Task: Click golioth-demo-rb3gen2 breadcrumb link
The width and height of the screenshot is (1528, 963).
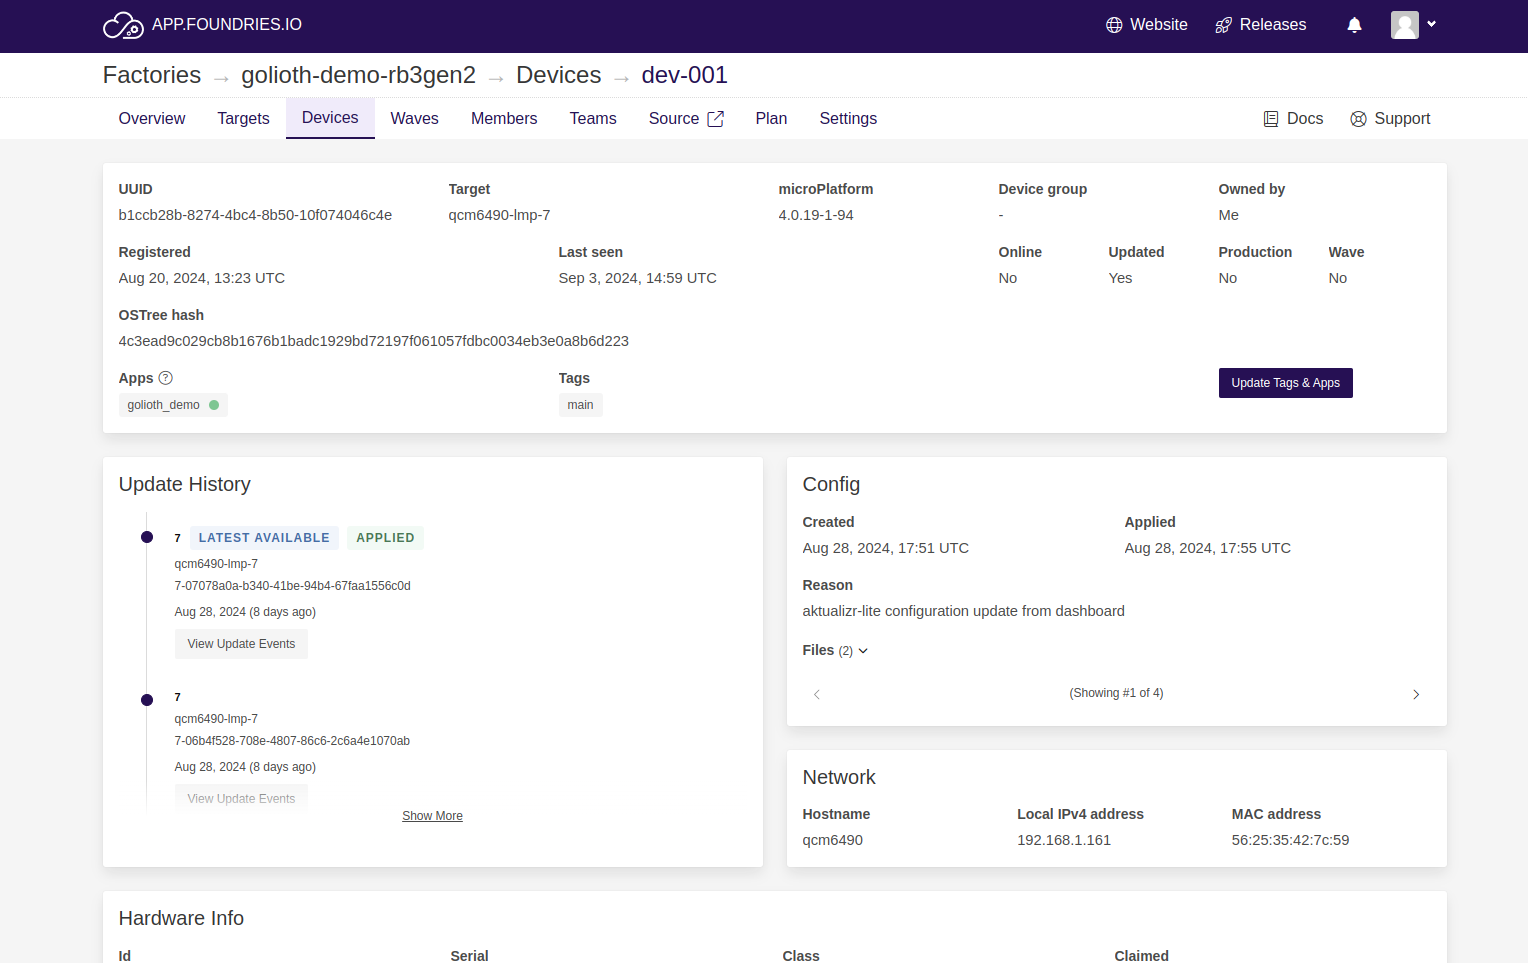Action: (358, 75)
